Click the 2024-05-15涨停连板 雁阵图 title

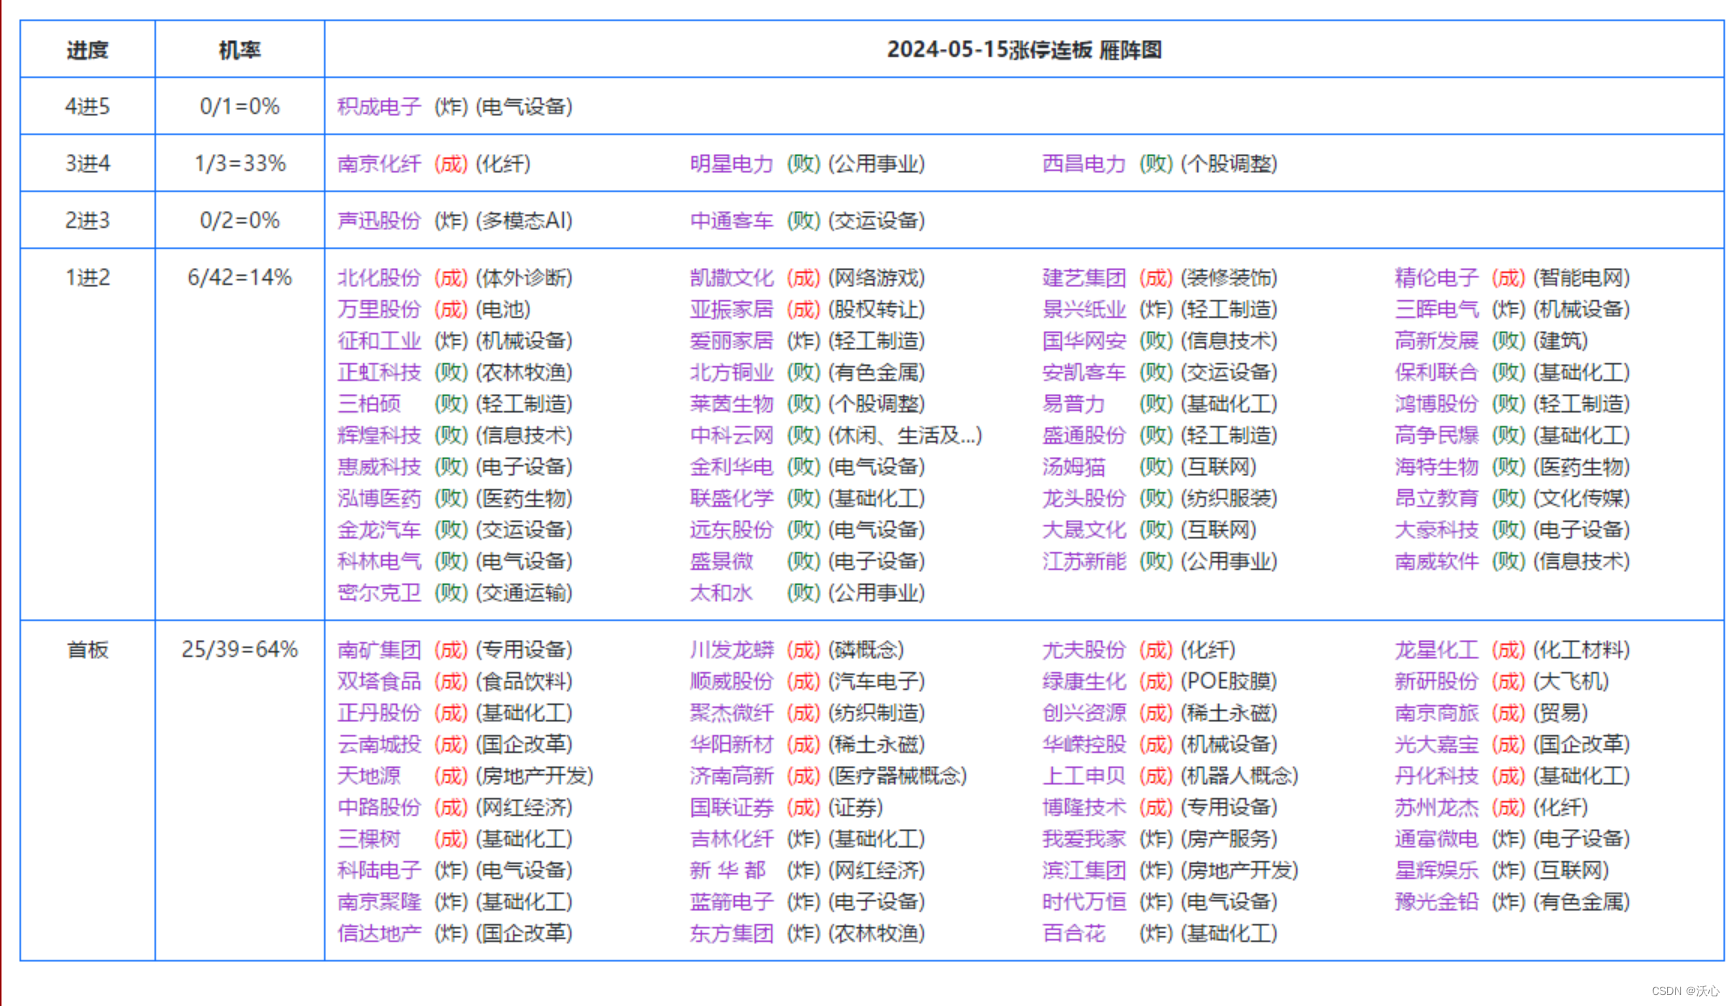pos(1024,50)
